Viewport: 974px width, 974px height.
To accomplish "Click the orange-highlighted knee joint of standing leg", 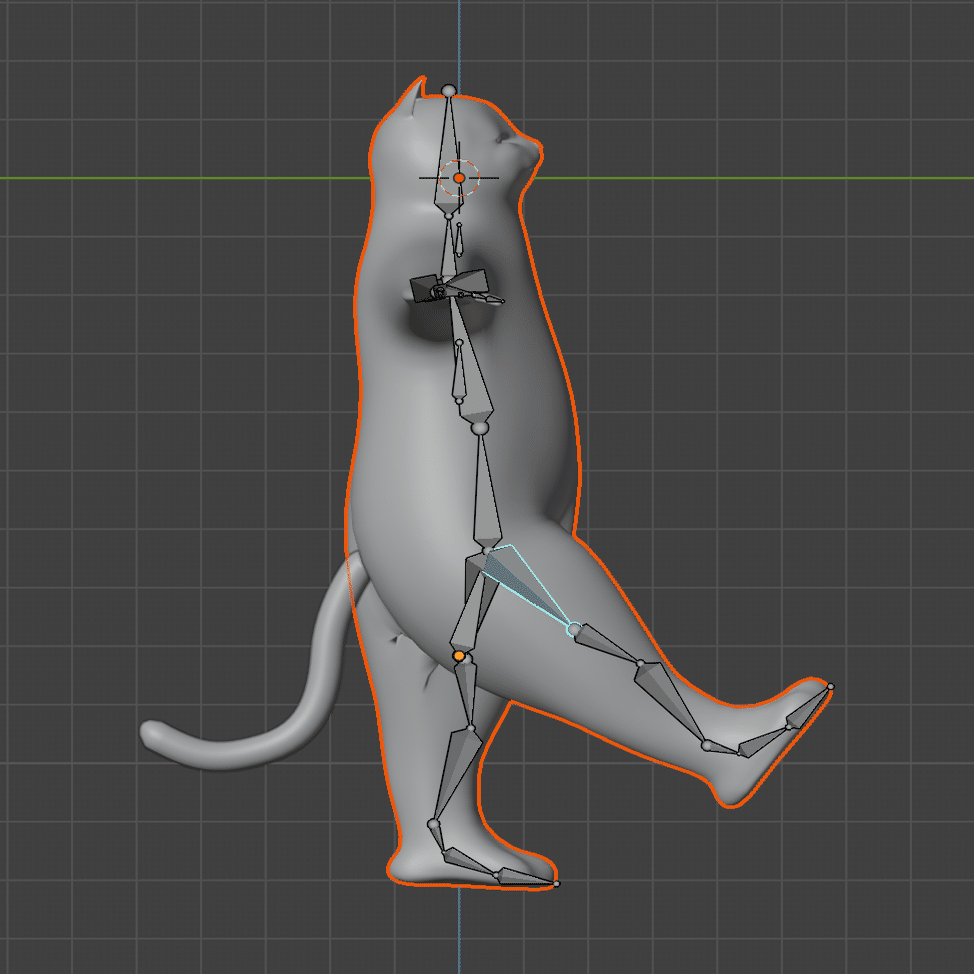I will [459, 656].
